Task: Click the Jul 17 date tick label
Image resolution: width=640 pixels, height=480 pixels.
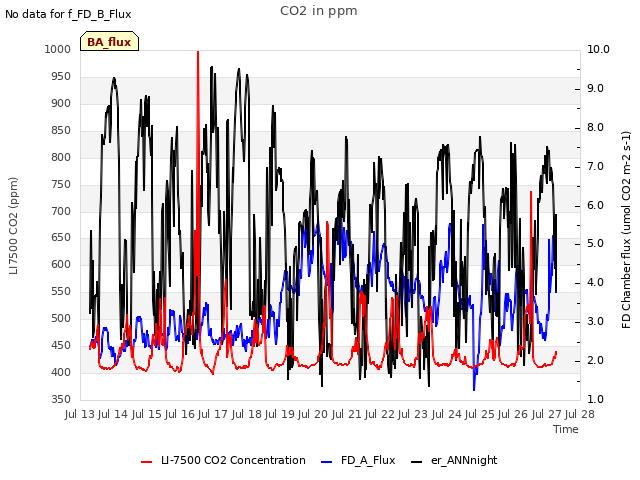Action: (x=213, y=414)
